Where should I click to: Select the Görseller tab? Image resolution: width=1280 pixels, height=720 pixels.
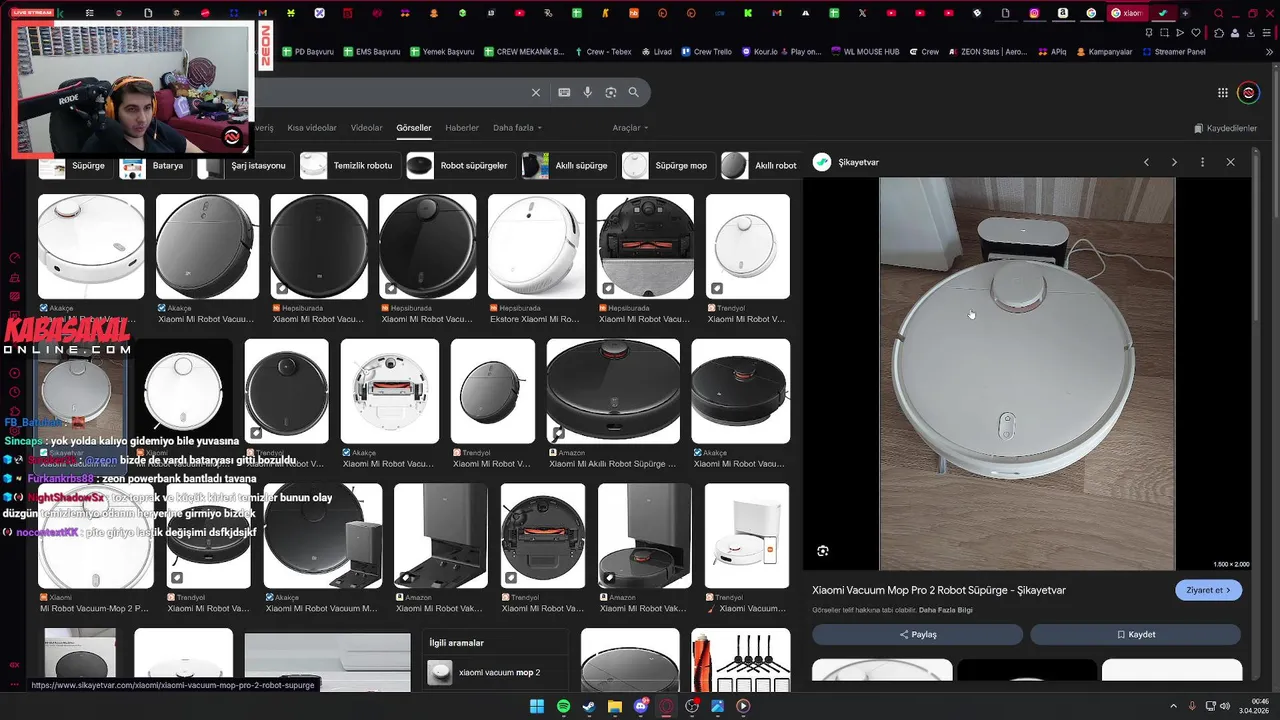(x=414, y=128)
